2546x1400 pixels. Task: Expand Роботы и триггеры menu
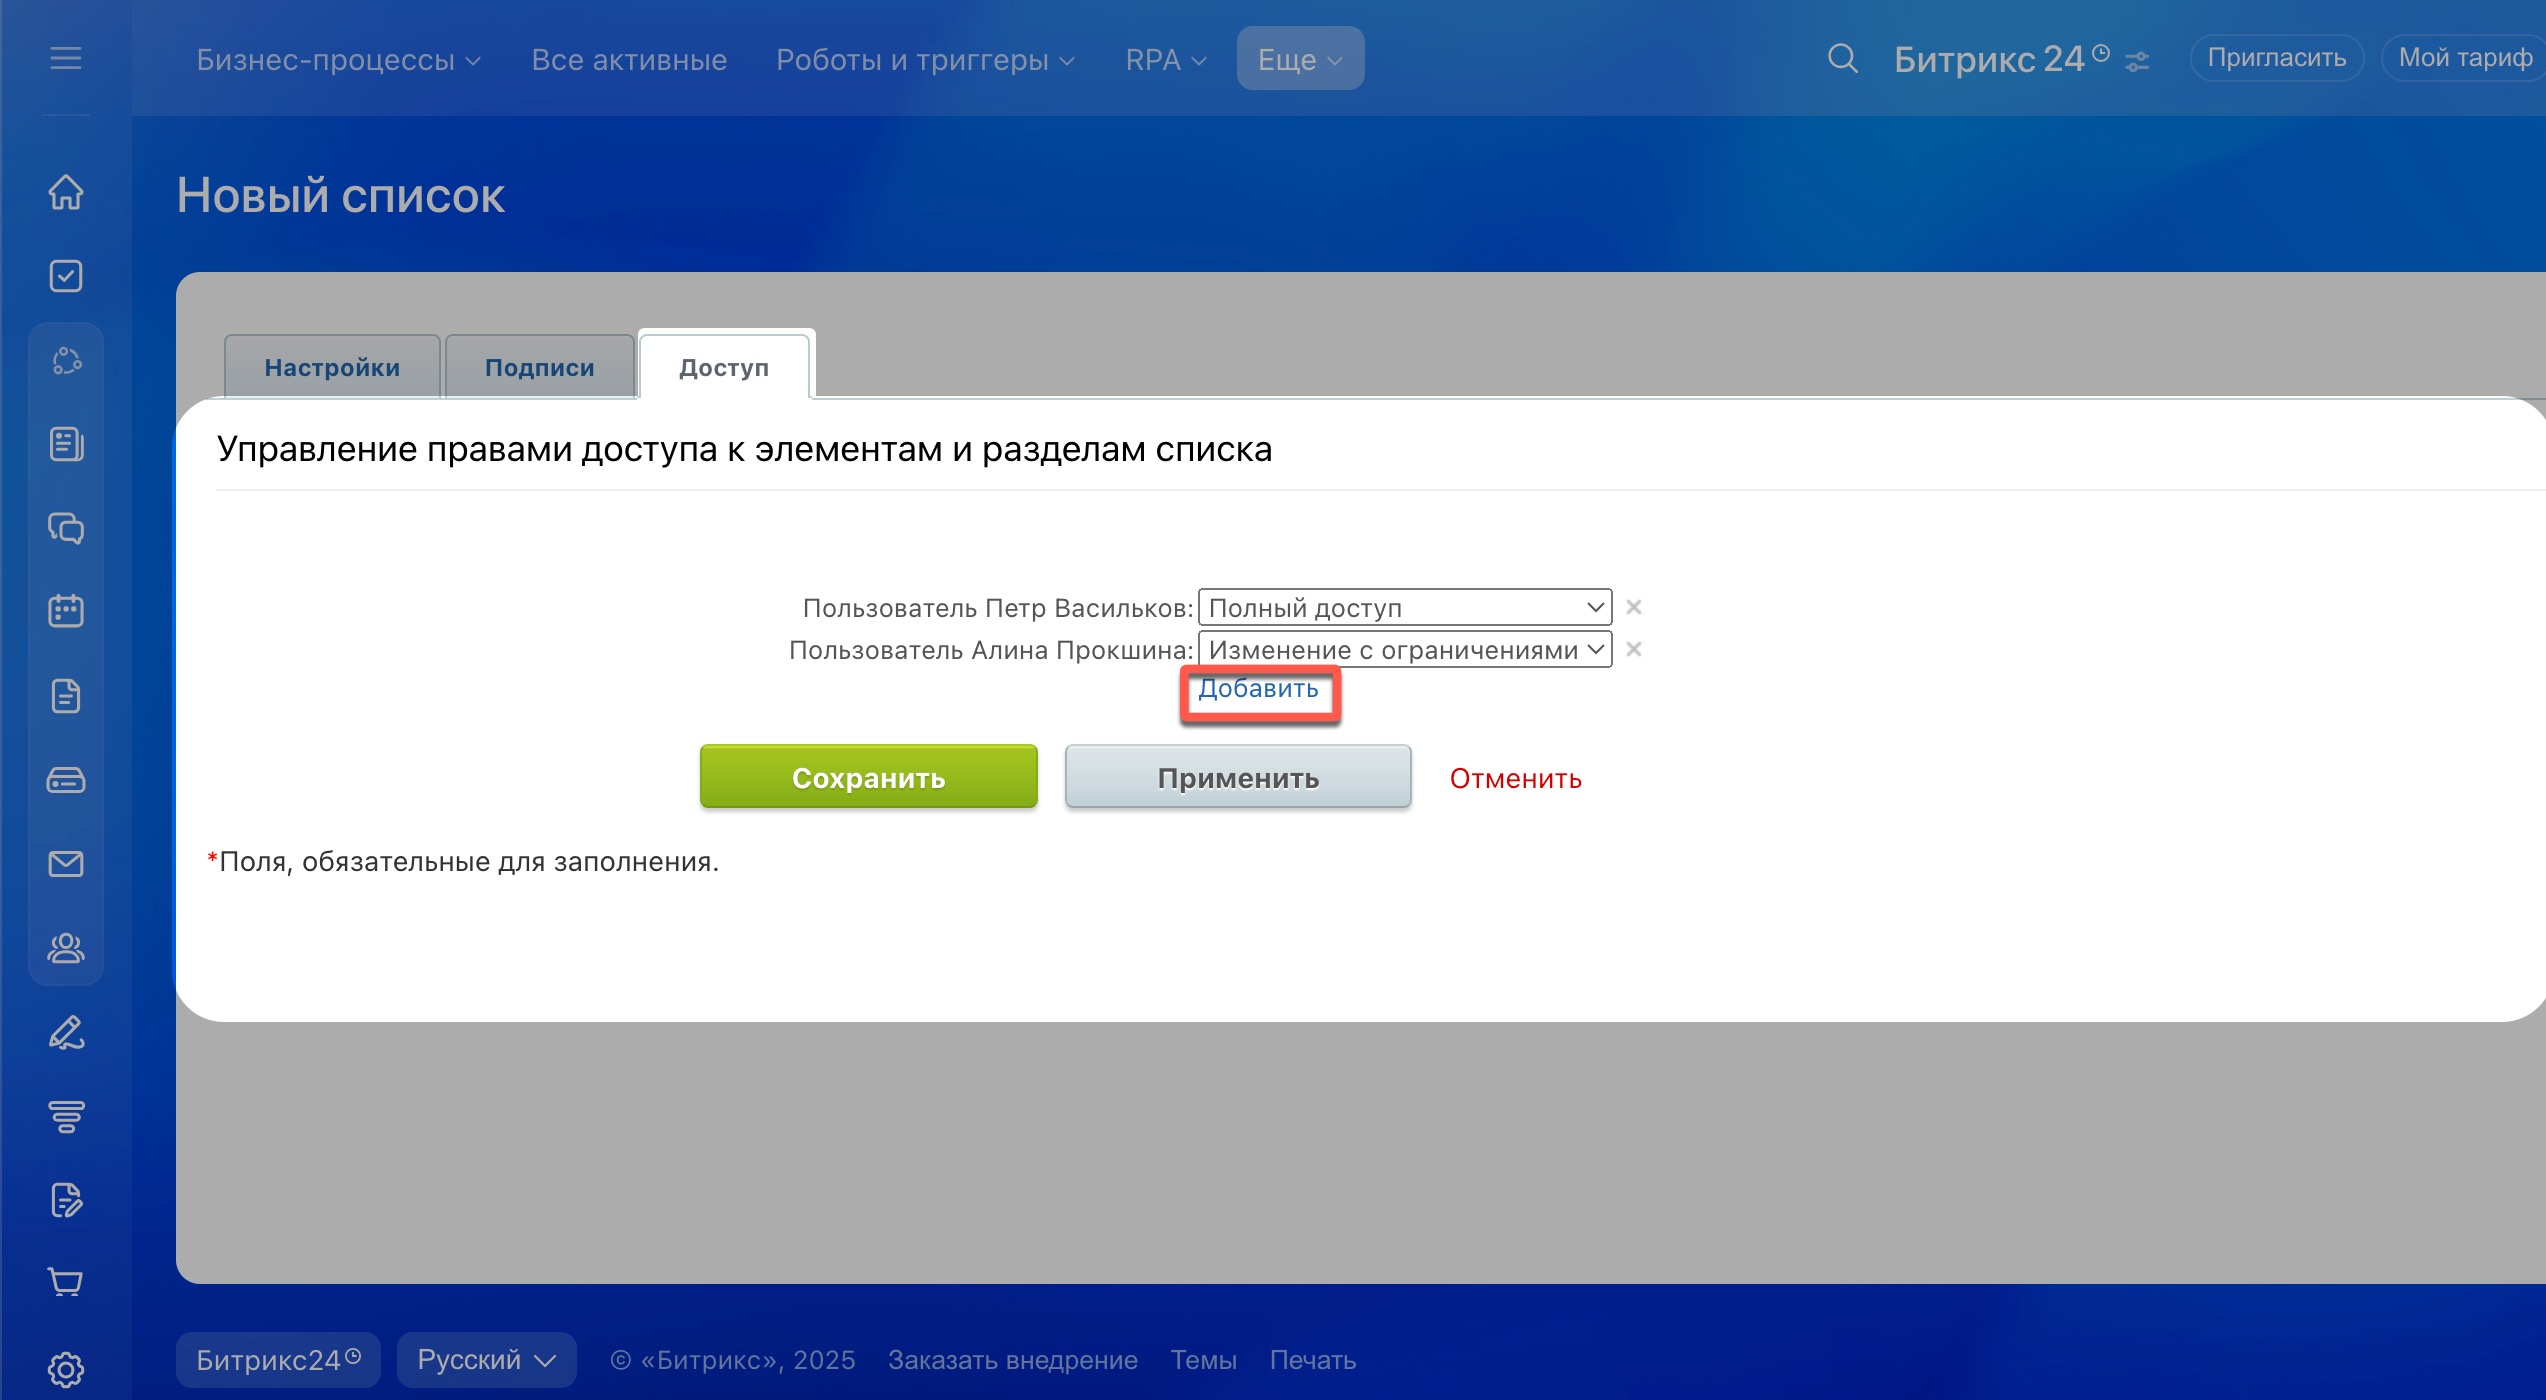[925, 60]
